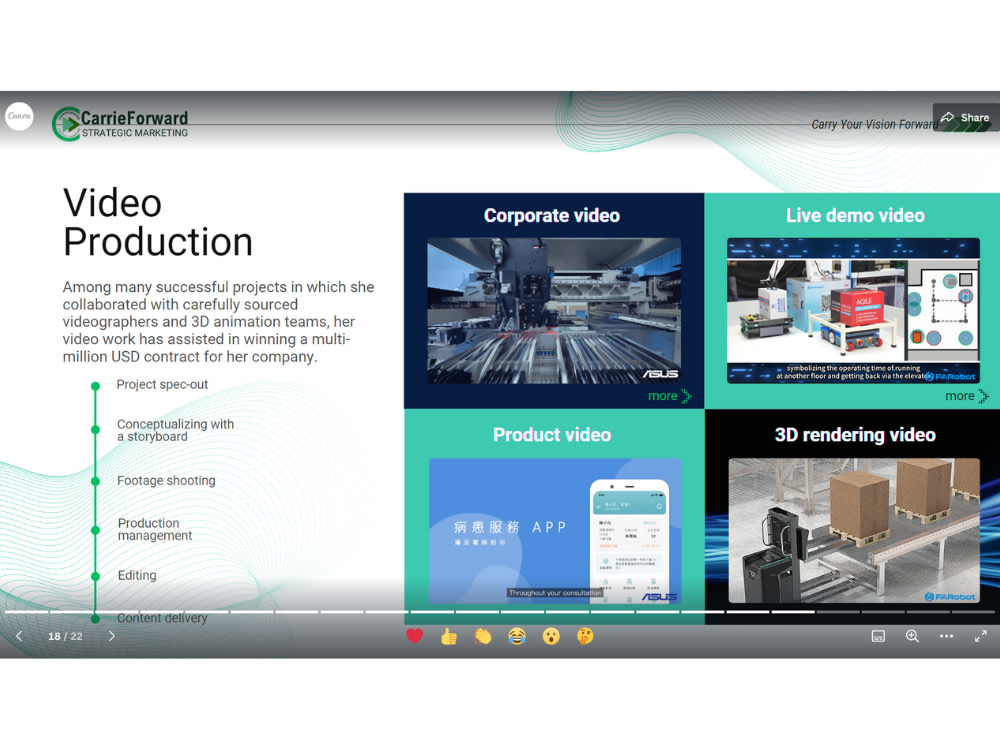
Task: Open the Product video thumbnail
Action: coord(555,531)
